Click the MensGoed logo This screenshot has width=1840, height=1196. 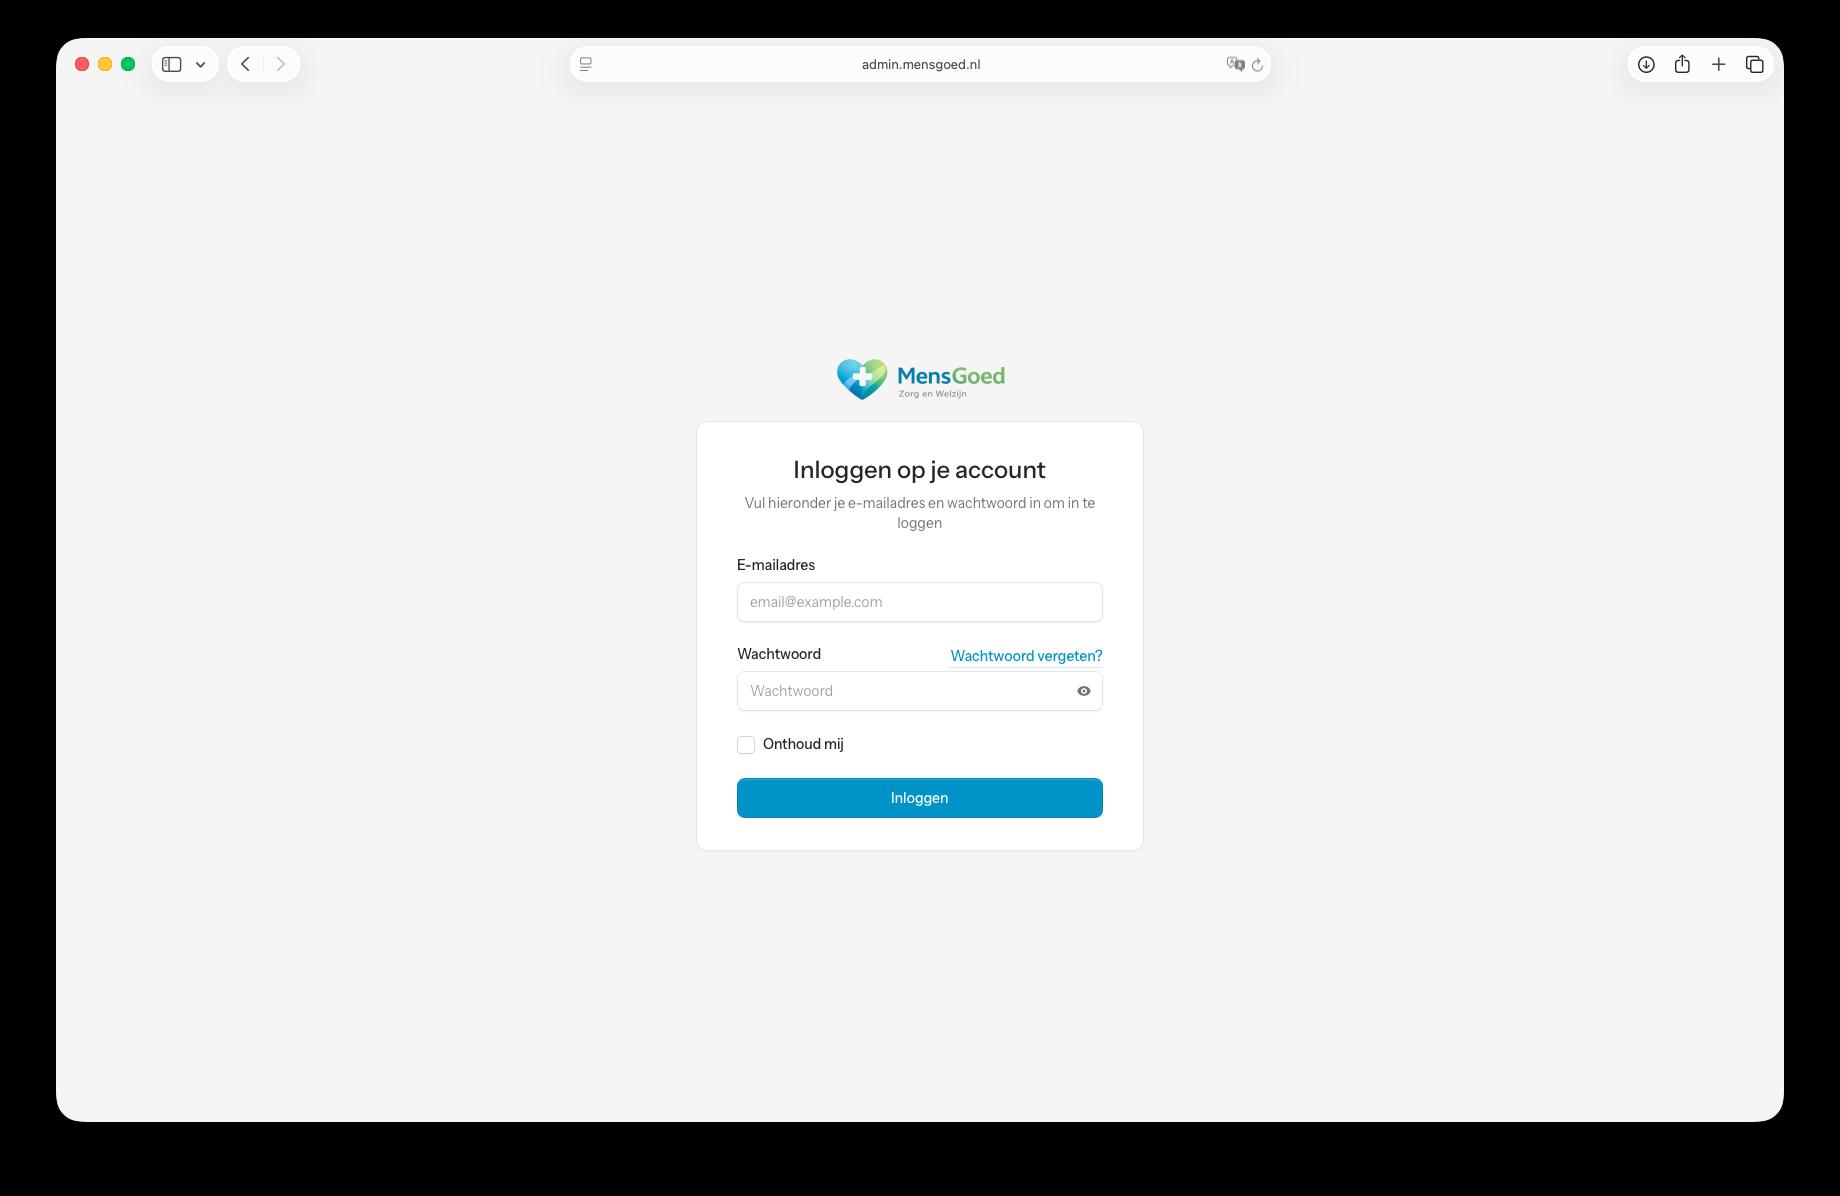coord(920,379)
